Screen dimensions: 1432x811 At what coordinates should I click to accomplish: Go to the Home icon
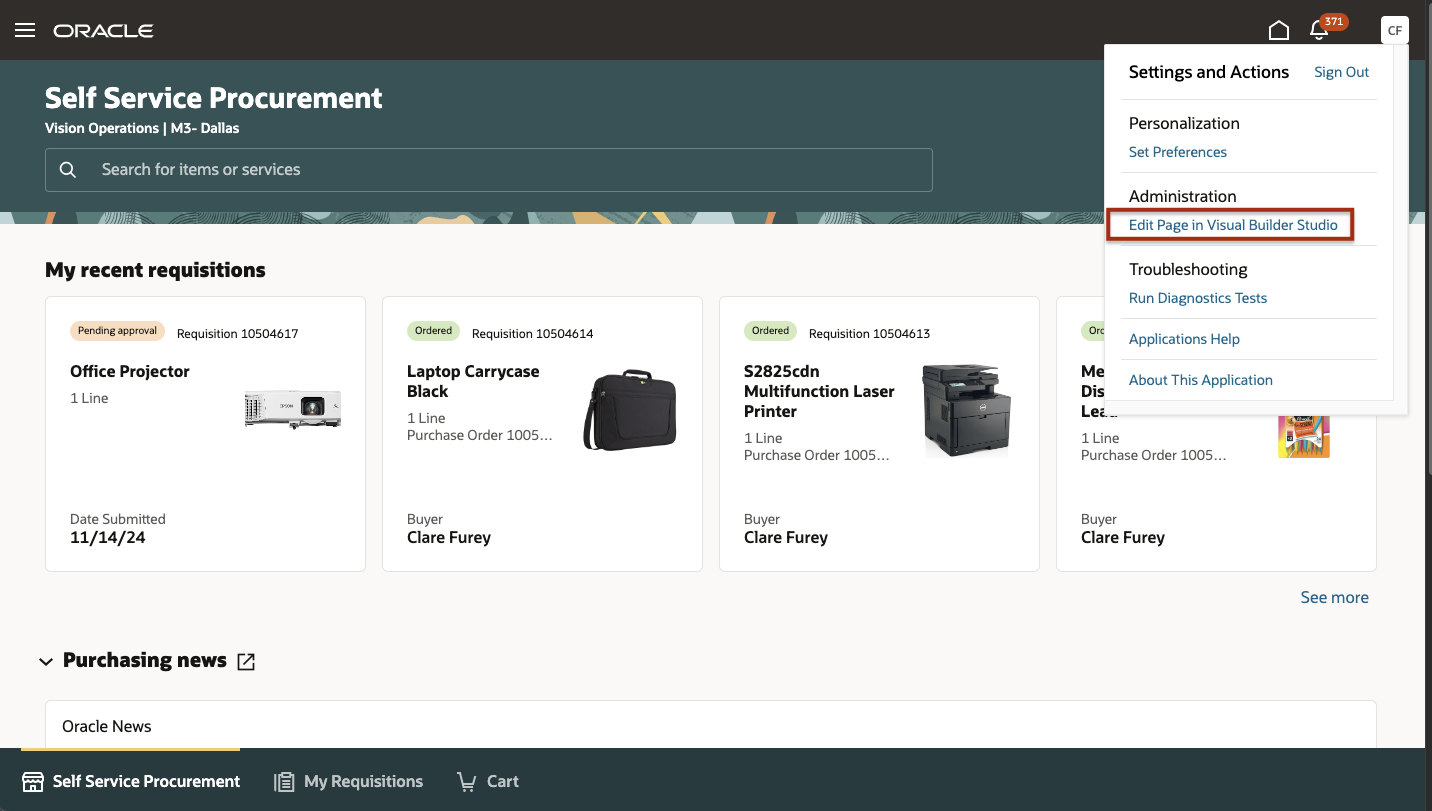1278,30
